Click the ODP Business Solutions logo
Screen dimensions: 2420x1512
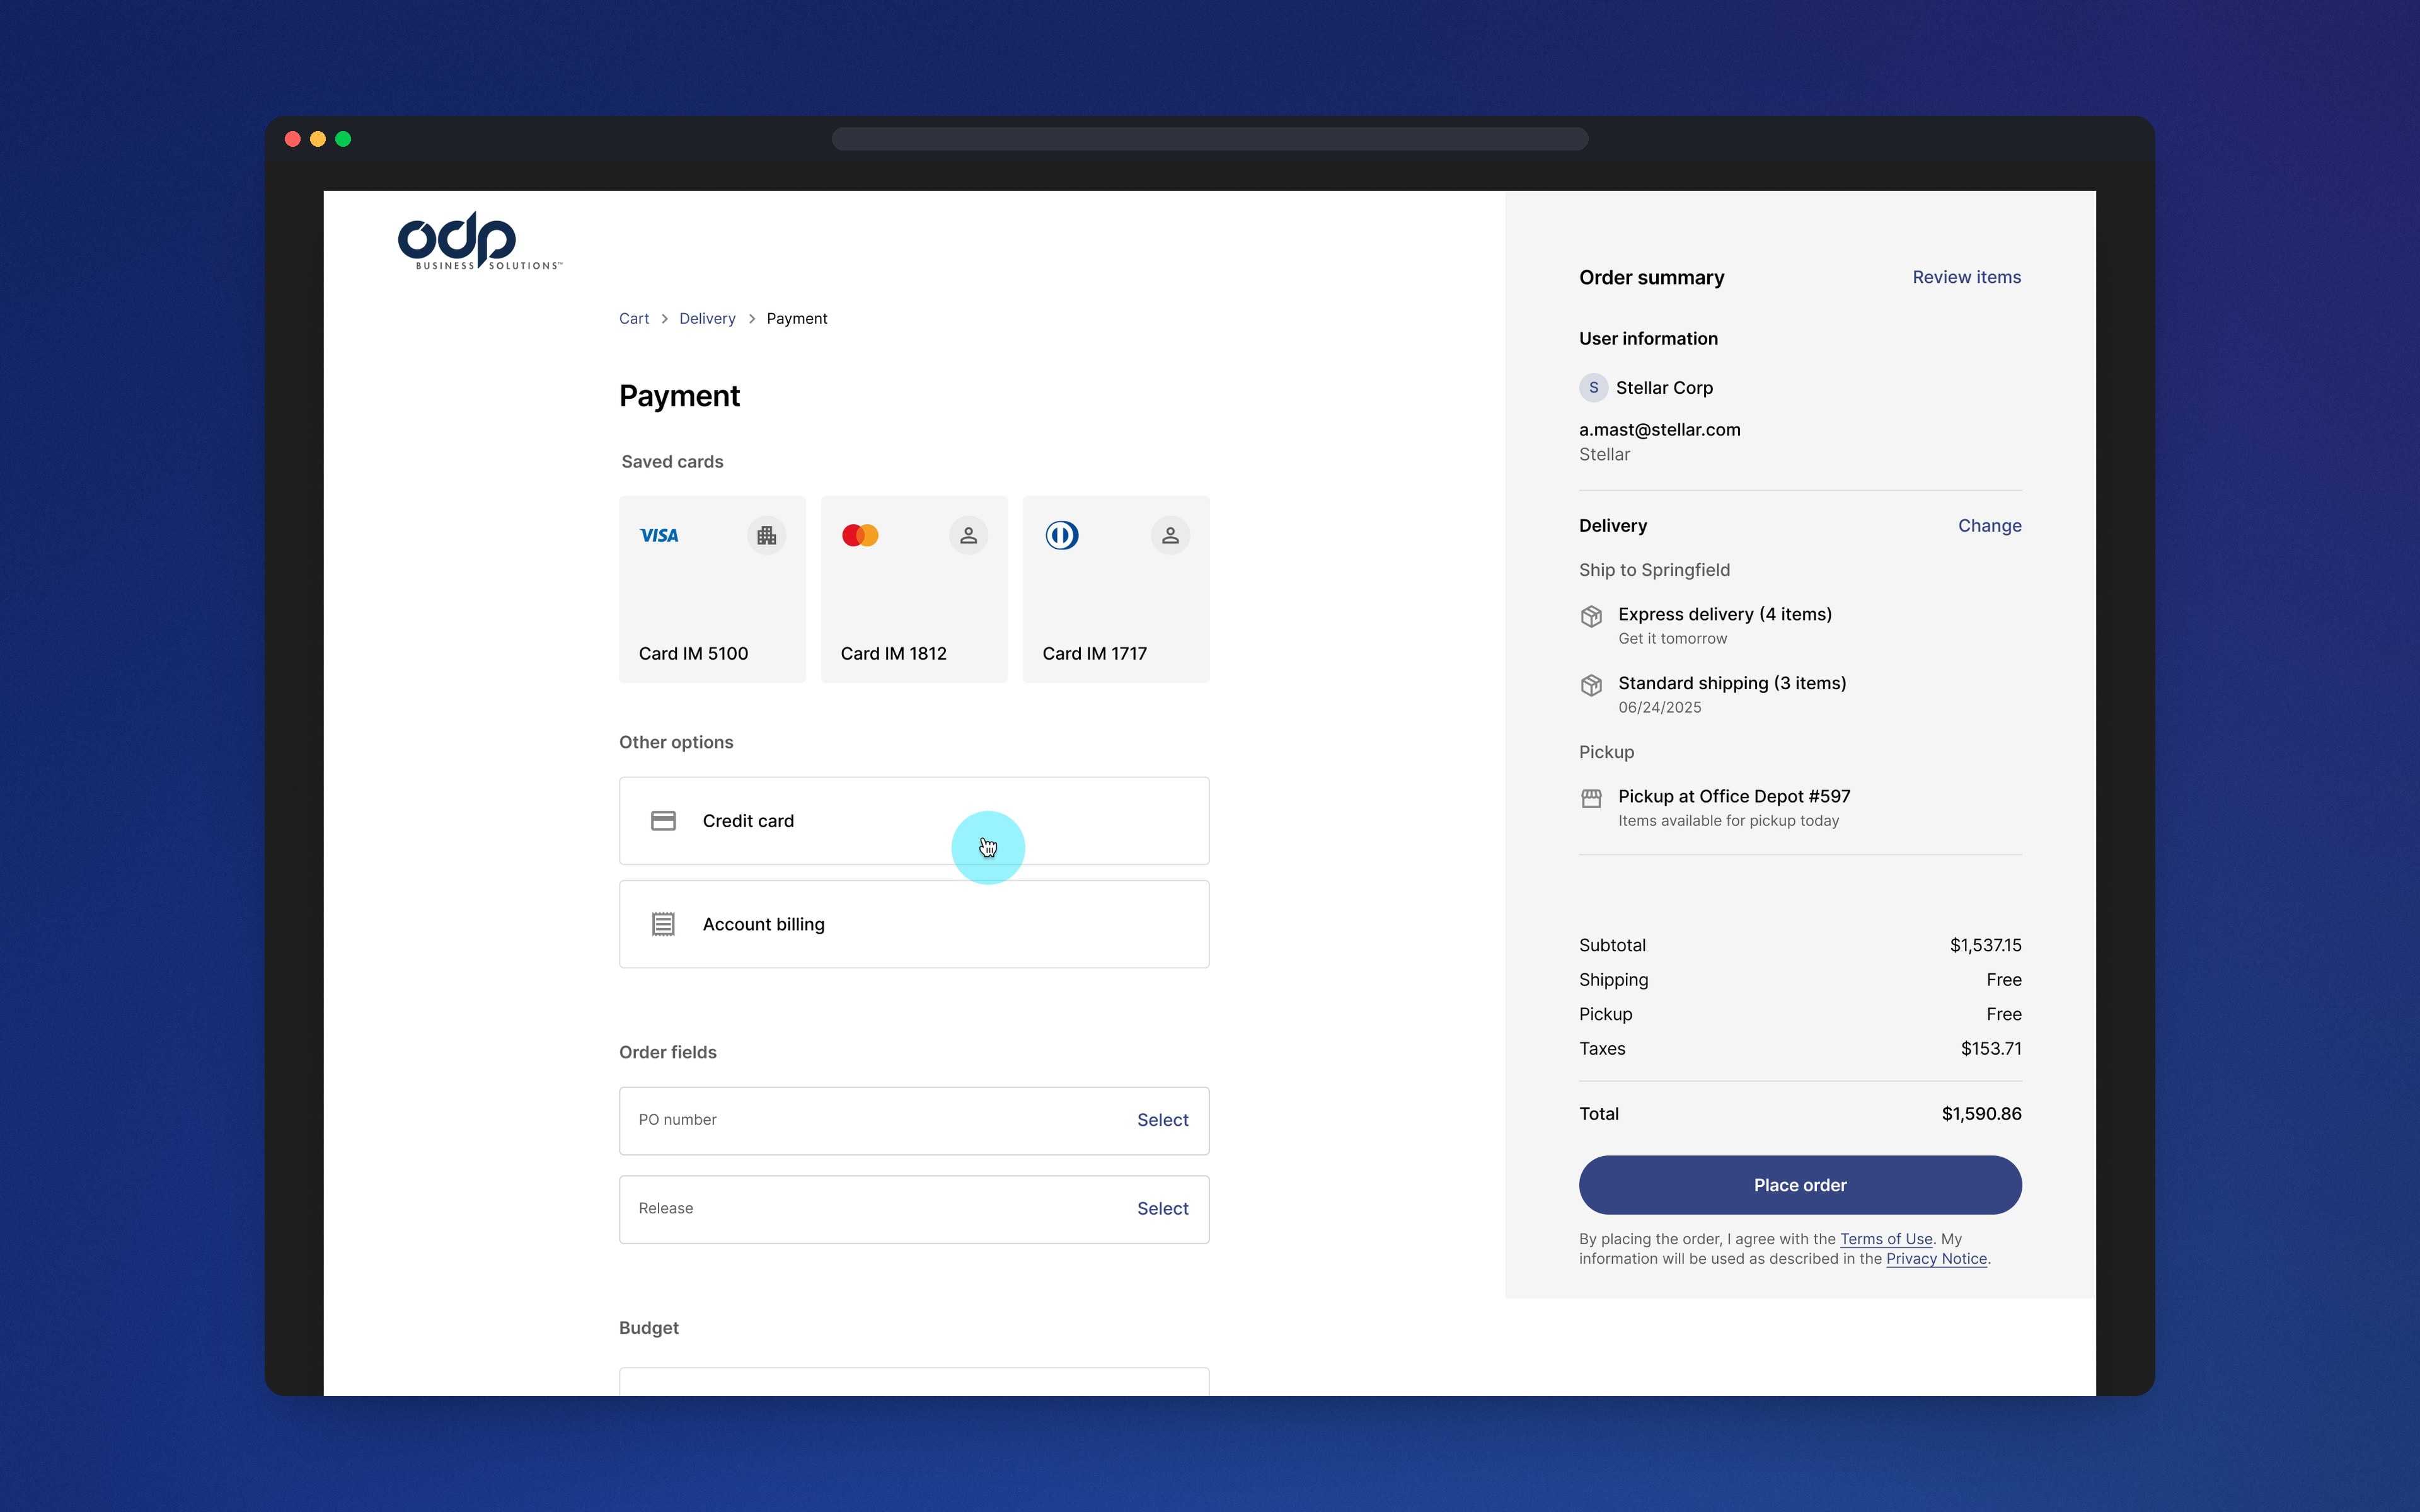[x=480, y=241]
